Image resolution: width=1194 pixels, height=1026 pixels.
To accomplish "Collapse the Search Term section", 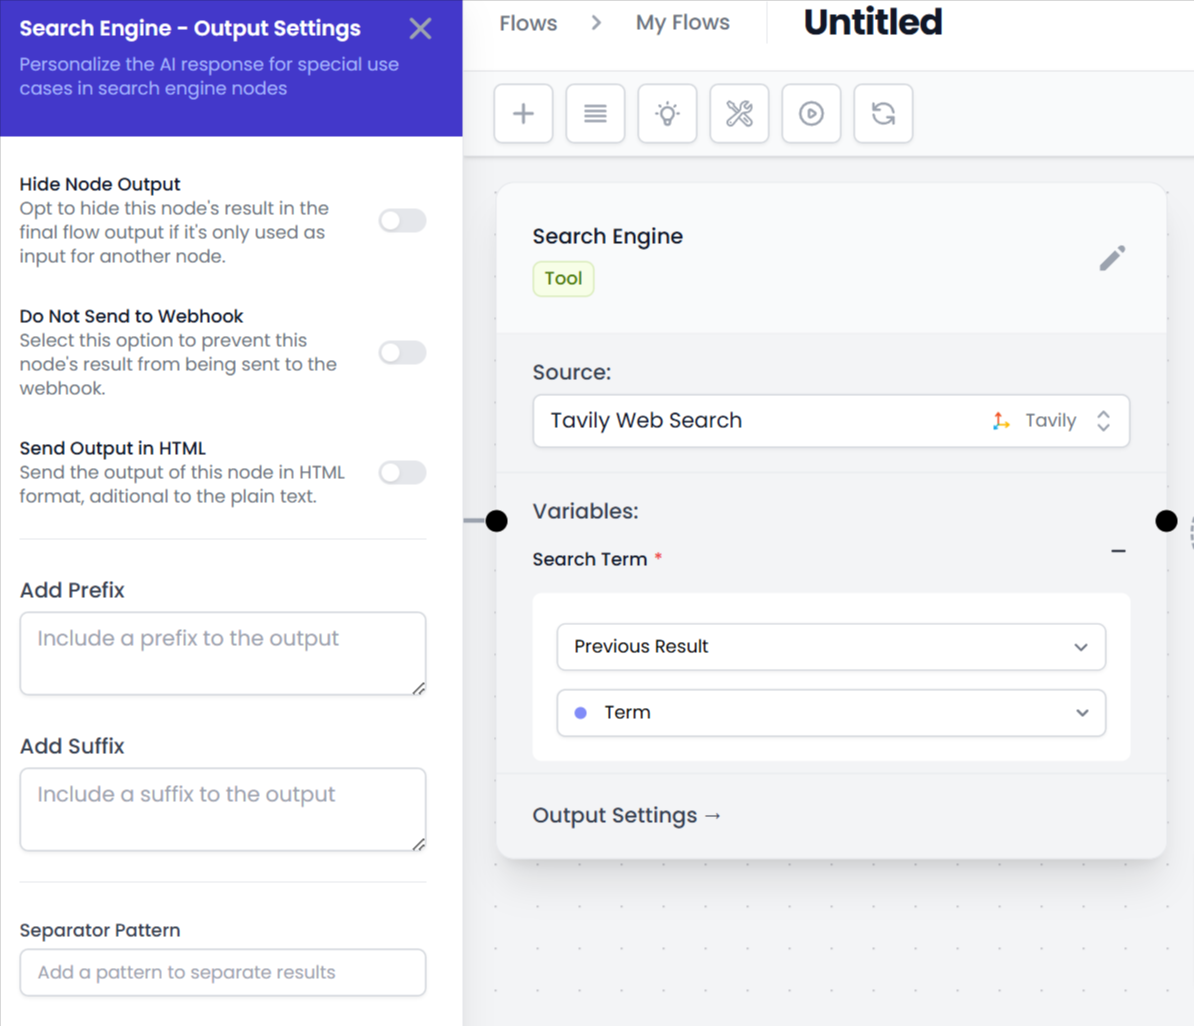I will pos(1118,551).
